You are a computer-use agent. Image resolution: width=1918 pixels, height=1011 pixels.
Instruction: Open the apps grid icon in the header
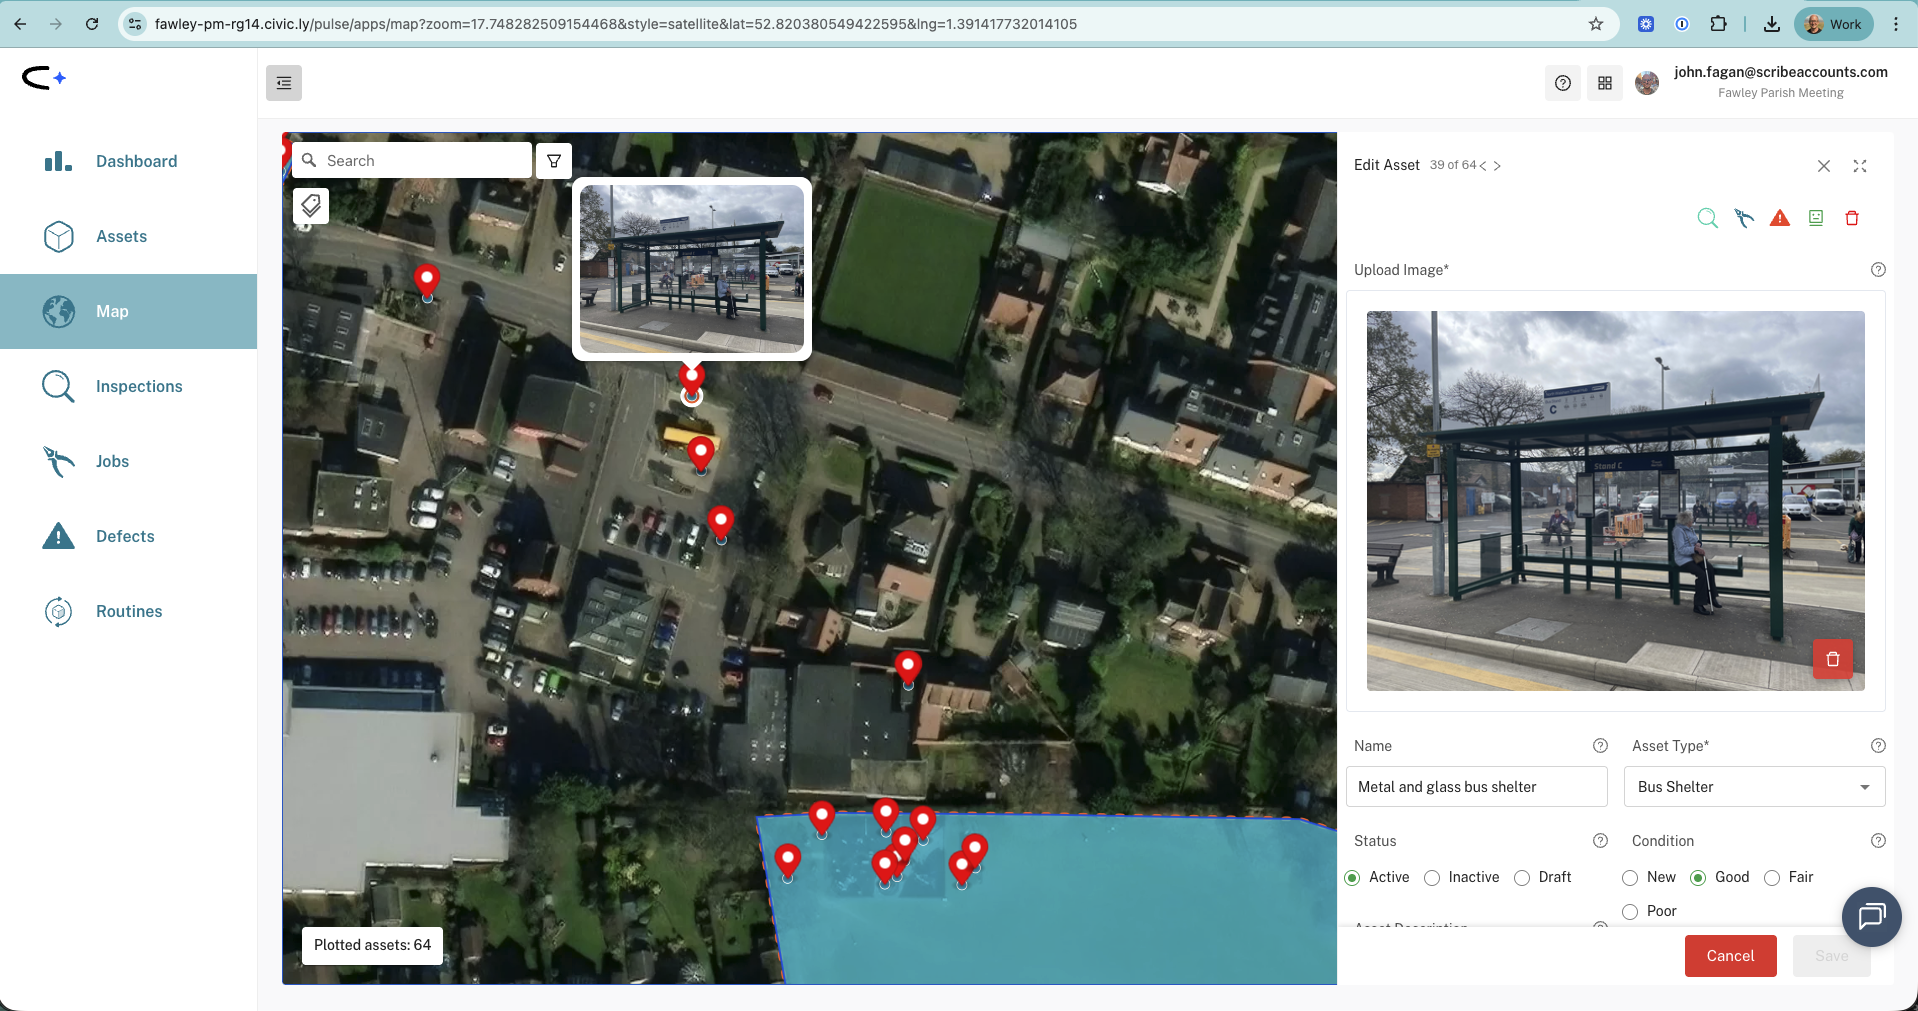(x=1604, y=83)
